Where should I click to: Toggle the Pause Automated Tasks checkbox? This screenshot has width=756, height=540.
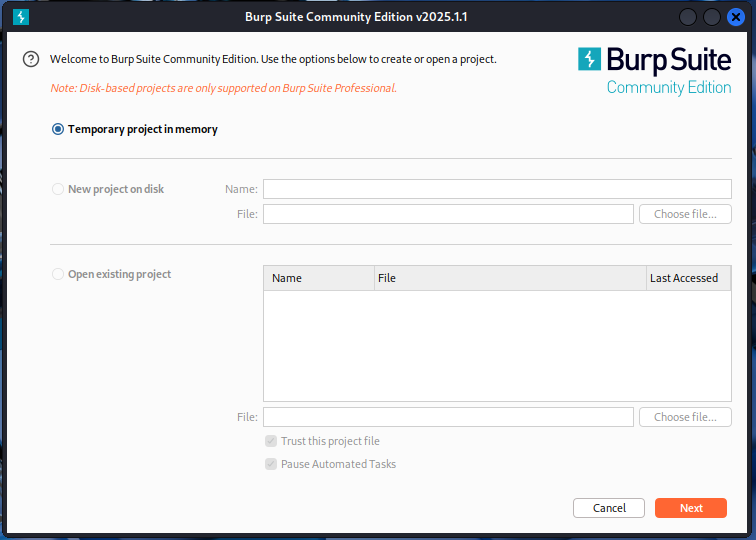pyautogui.click(x=271, y=464)
